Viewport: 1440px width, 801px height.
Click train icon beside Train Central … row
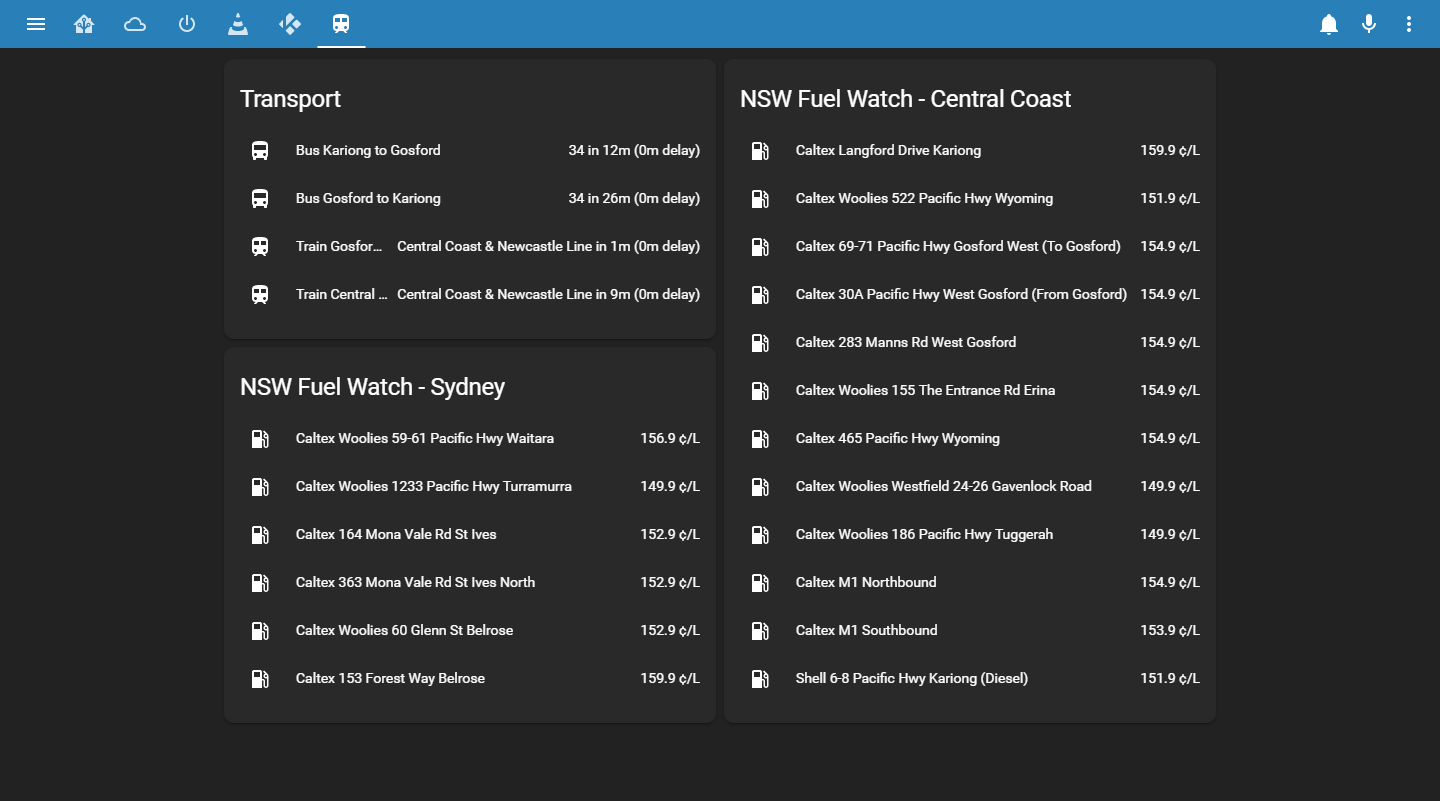(x=260, y=295)
